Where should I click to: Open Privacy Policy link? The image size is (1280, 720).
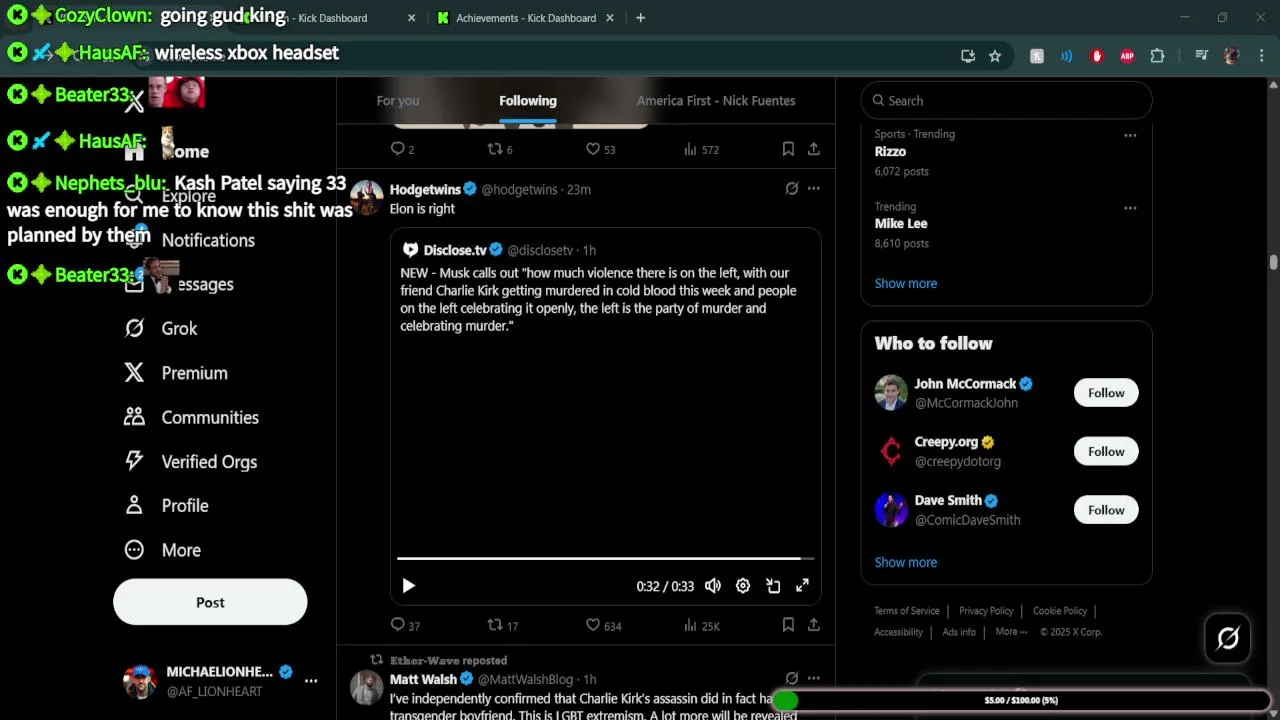pyautogui.click(x=986, y=611)
